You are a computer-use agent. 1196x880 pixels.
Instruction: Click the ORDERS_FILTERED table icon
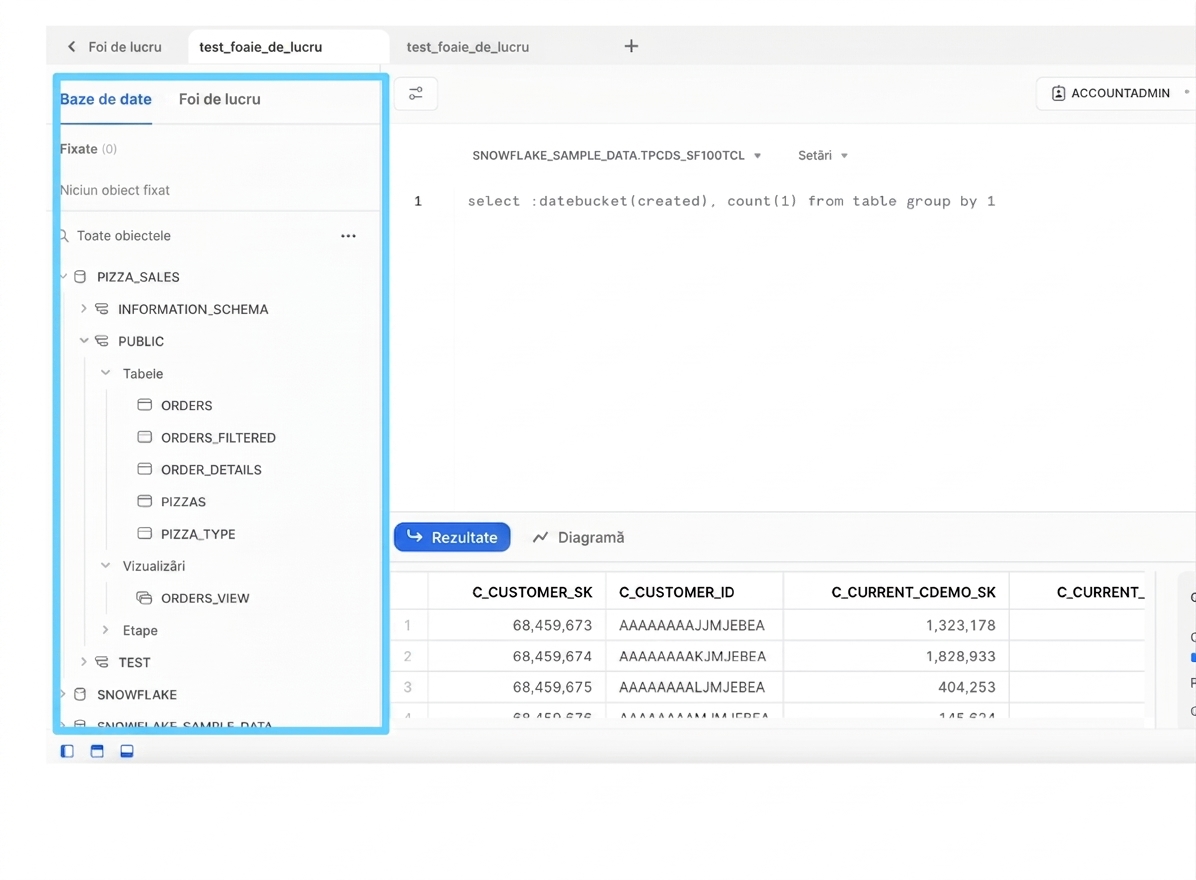tap(144, 437)
